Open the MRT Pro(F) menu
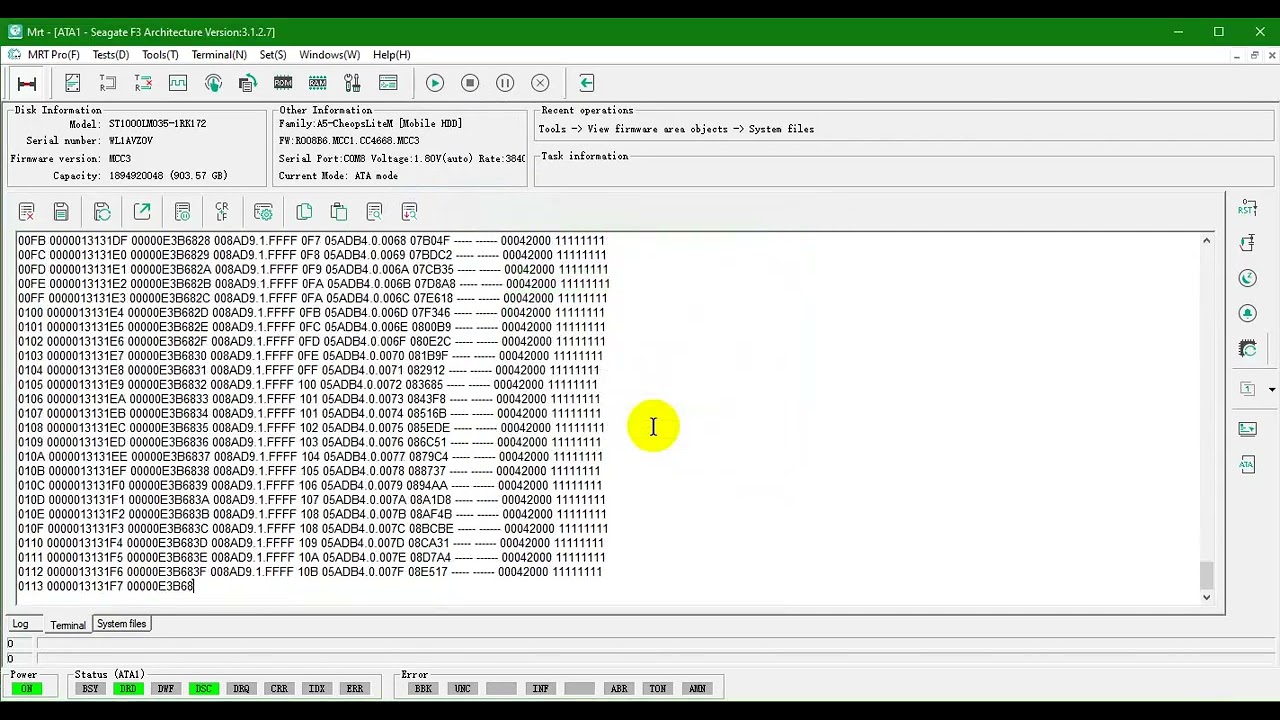 coord(53,55)
